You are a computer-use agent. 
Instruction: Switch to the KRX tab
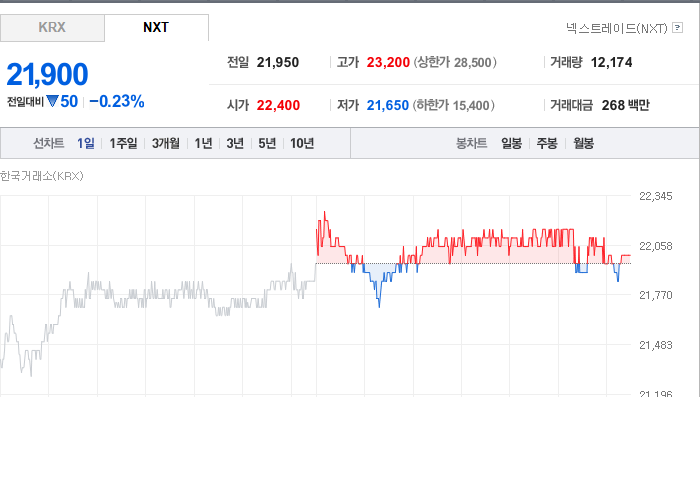pos(52,28)
